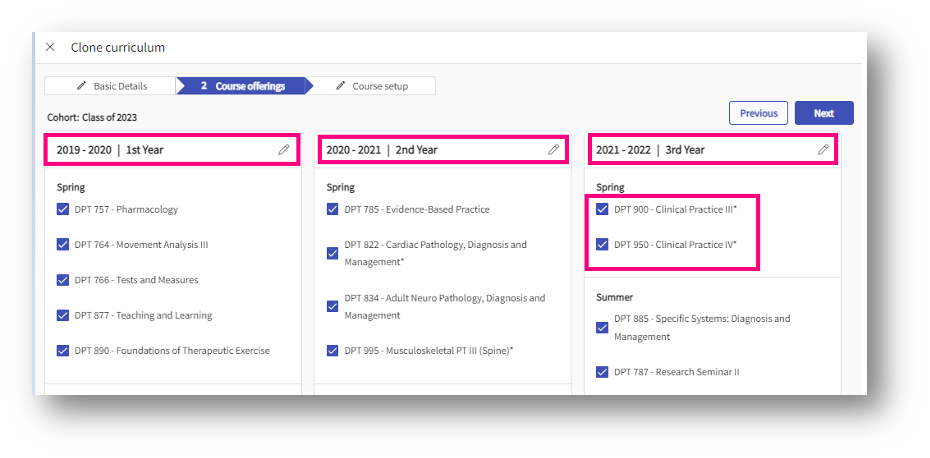Select the Course offerings step
The width and height of the screenshot is (930, 458).
tap(243, 86)
